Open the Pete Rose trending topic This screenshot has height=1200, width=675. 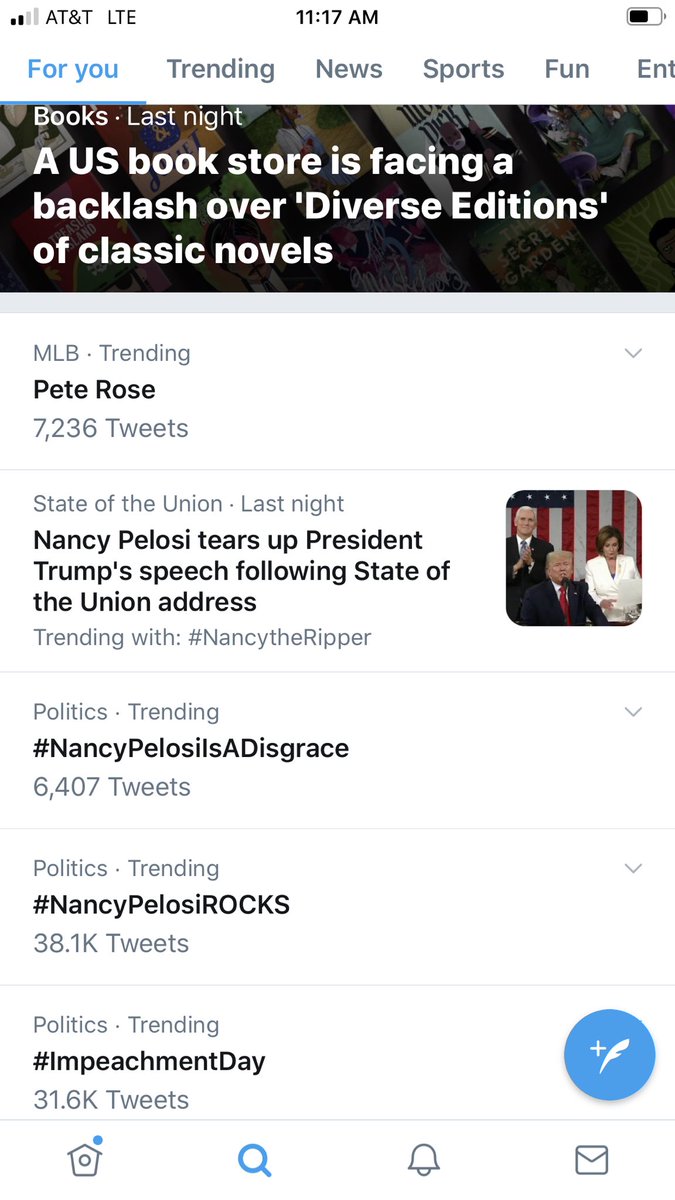click(95, 389)
